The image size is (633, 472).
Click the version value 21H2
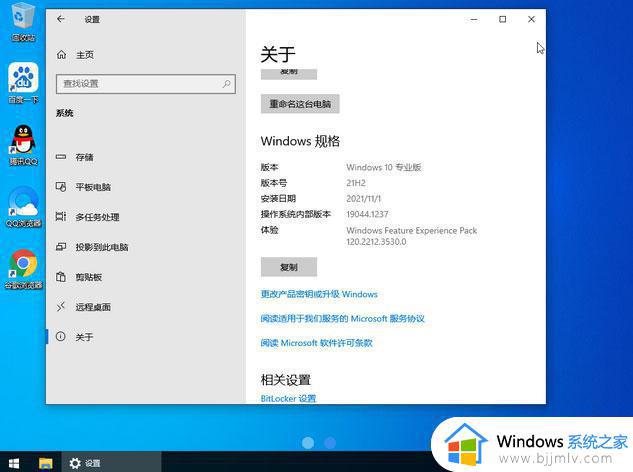[356, 183]
